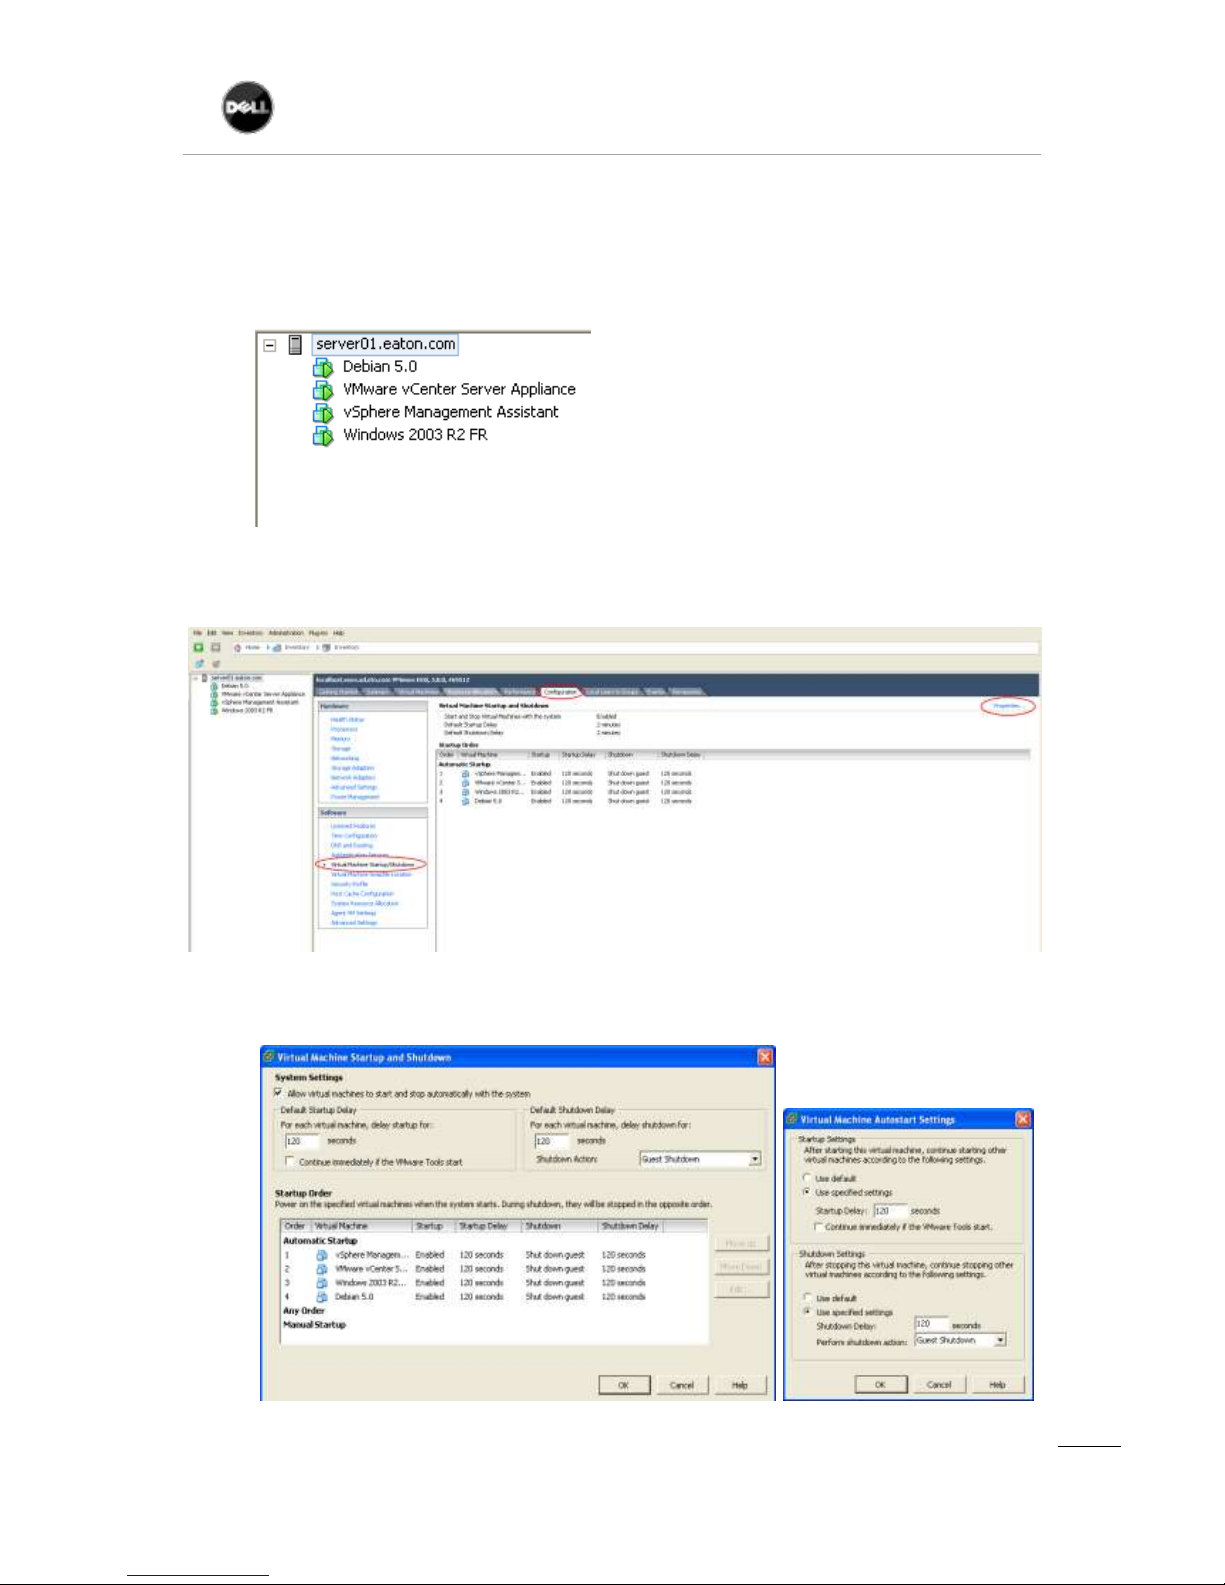Open the Configuration tab in vSphere client
The height and width of the screenshot is (1585, 1225).
(560, 691)
